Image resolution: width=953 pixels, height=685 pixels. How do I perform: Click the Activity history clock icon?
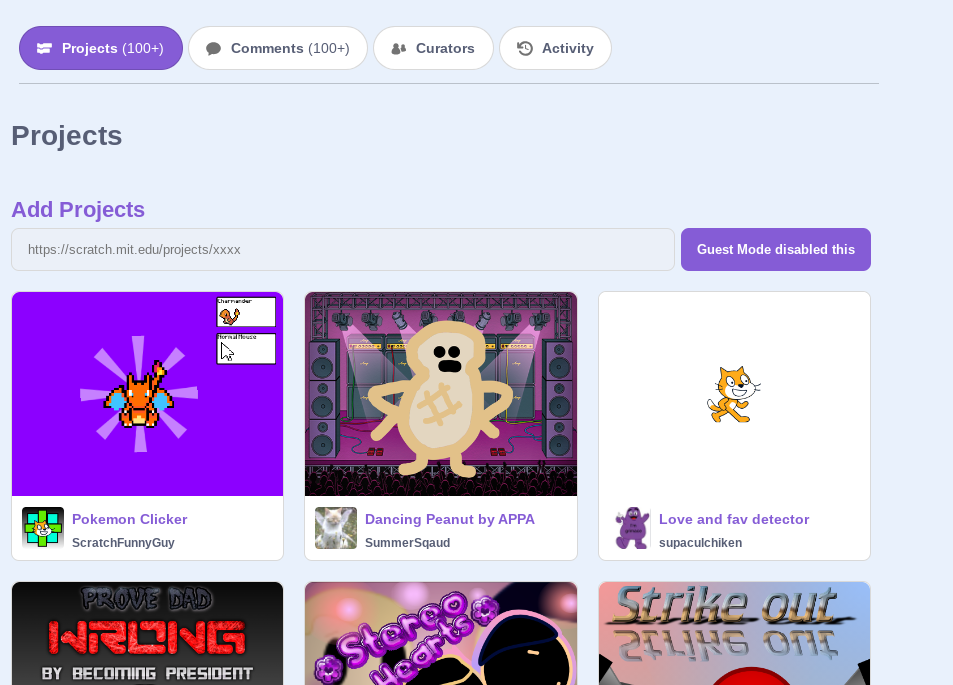[x=525, y=48]
